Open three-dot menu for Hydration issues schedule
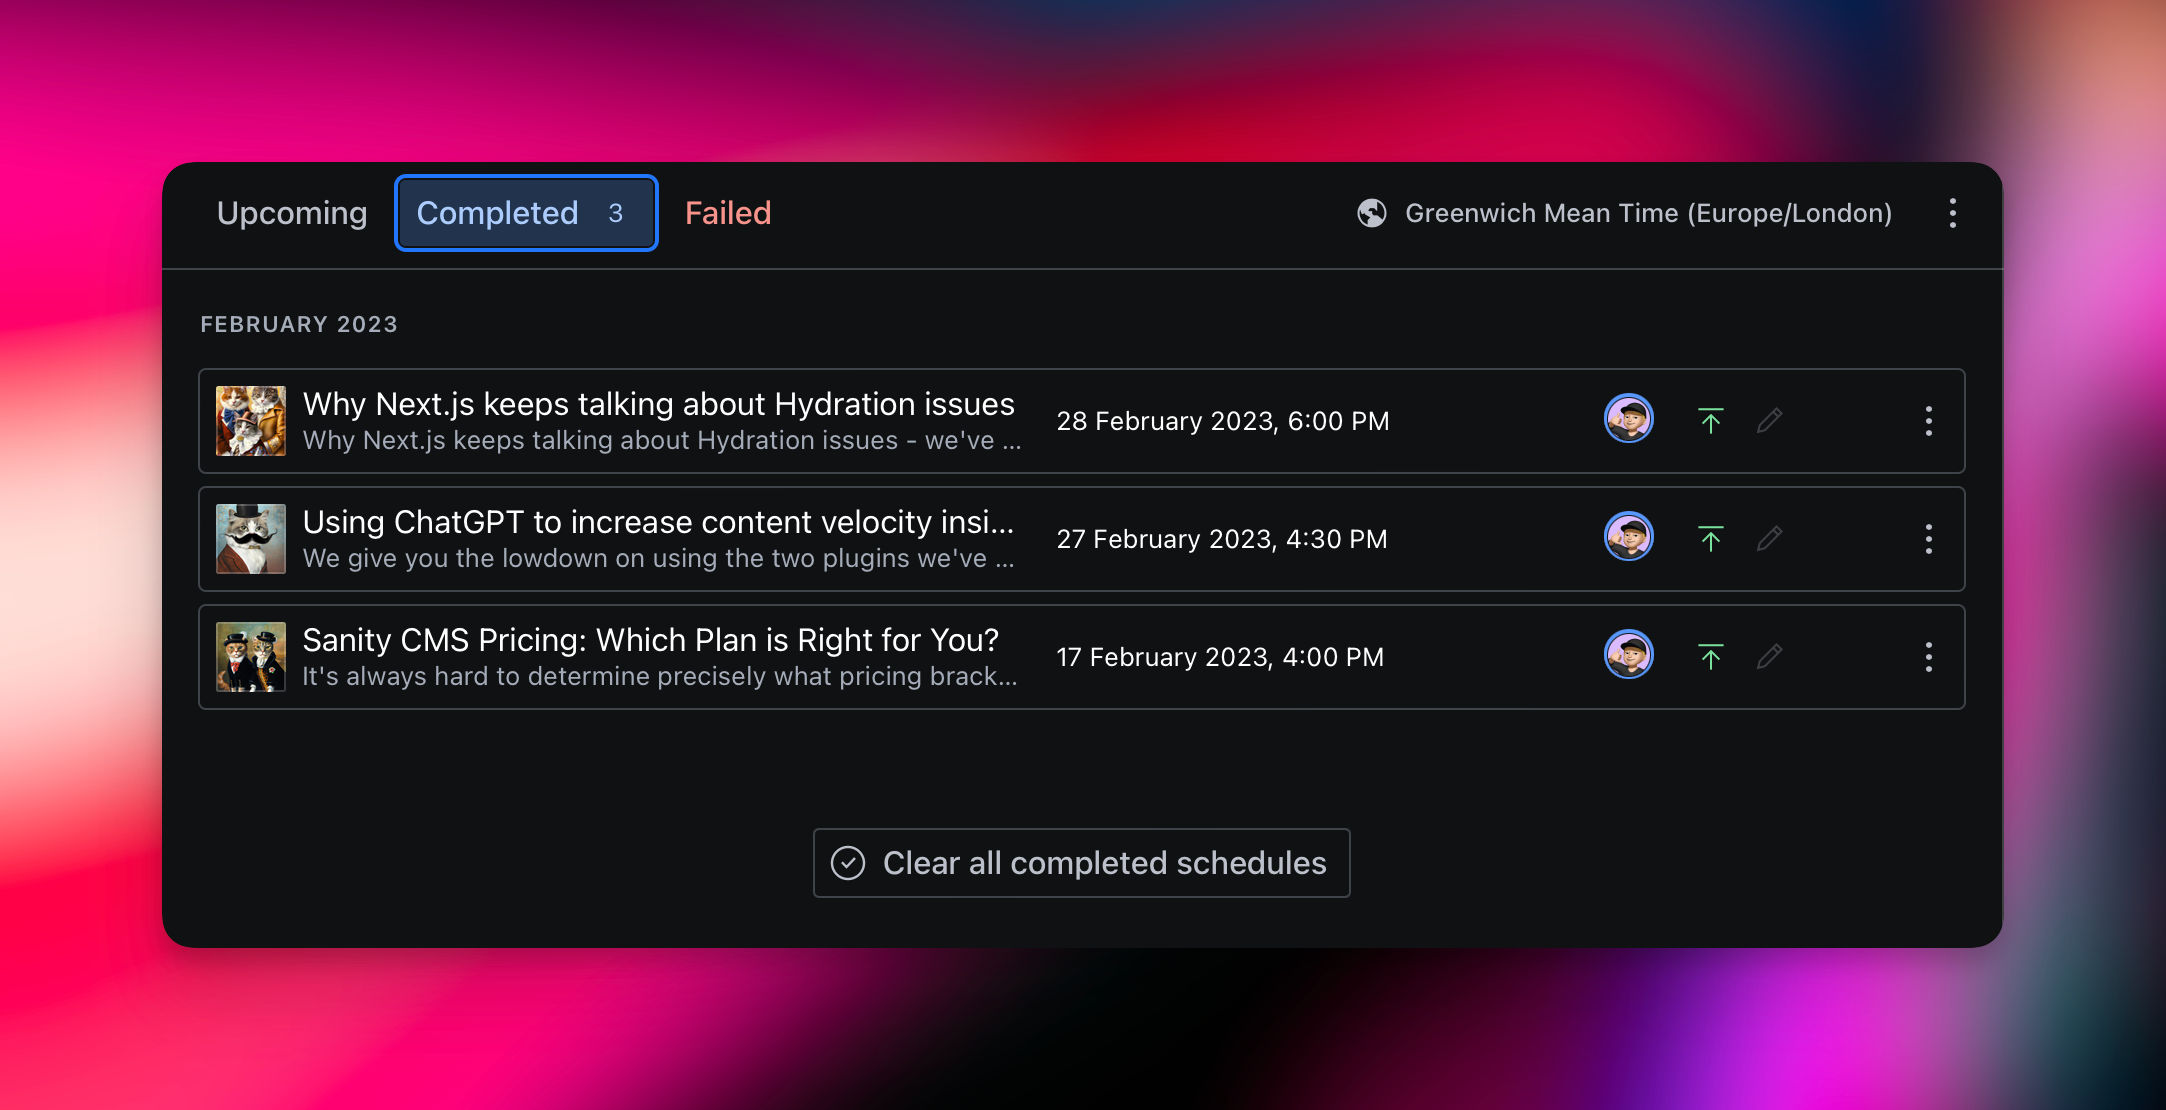2166x1110 pixels. 1928,421
